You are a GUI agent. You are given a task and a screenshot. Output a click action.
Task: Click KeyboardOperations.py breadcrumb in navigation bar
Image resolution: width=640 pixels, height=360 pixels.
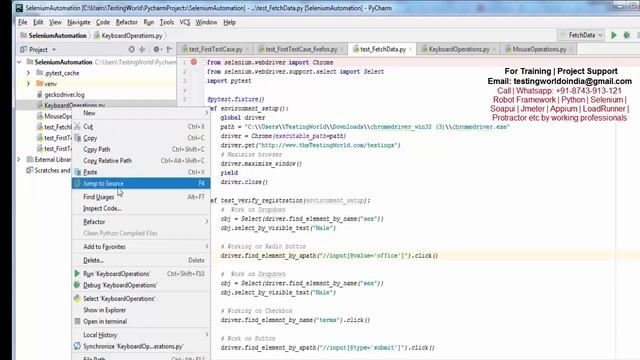tap(128, 36)
